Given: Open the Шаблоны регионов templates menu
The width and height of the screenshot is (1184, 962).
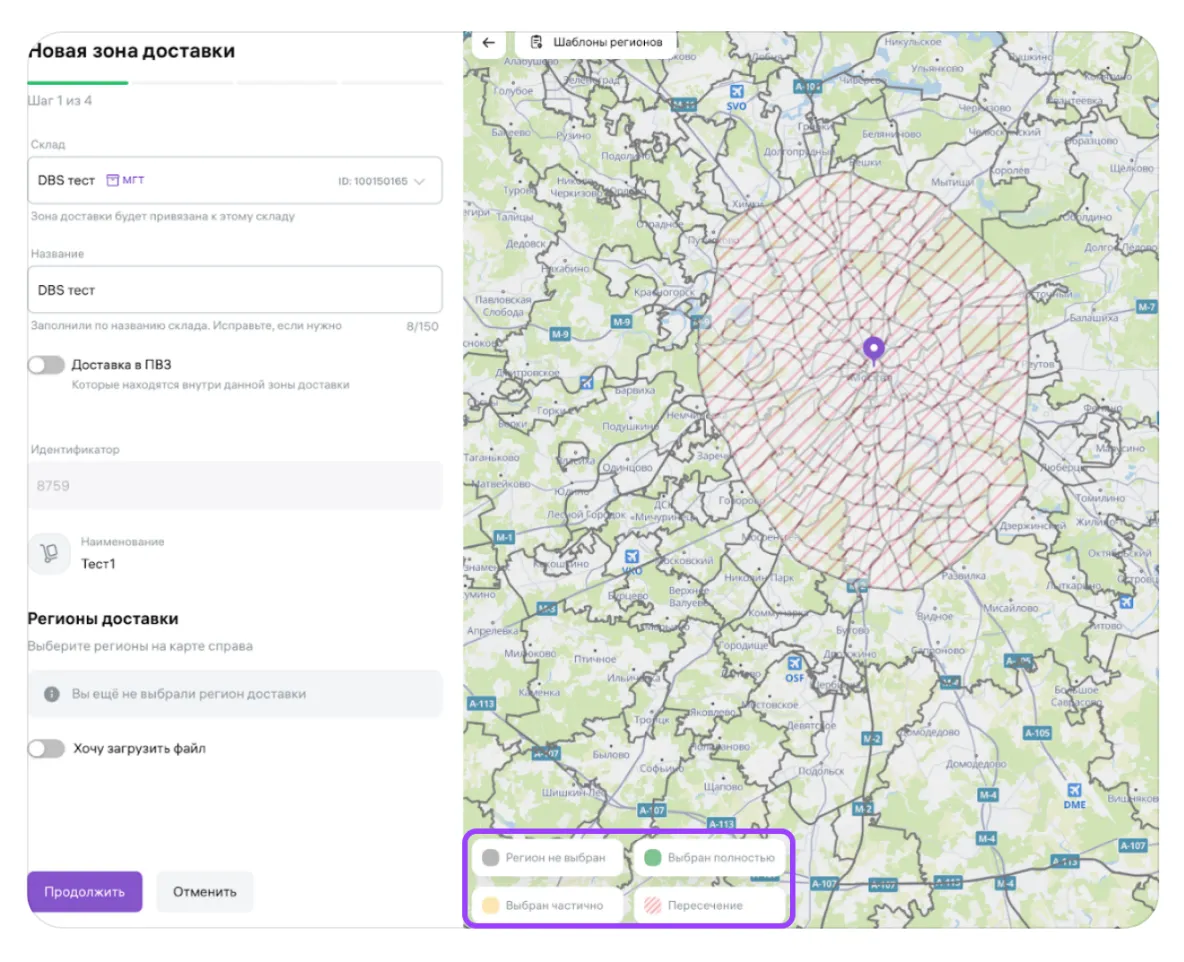Looking at the screenshot, I should 595,42.
